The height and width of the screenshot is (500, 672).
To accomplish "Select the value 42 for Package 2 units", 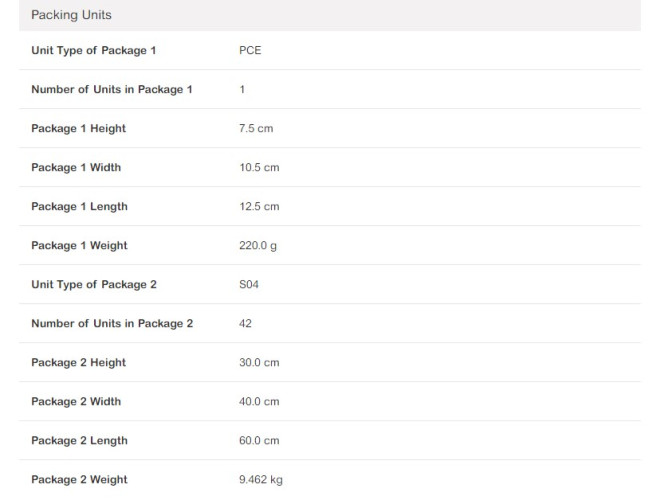I will point(246,323).
